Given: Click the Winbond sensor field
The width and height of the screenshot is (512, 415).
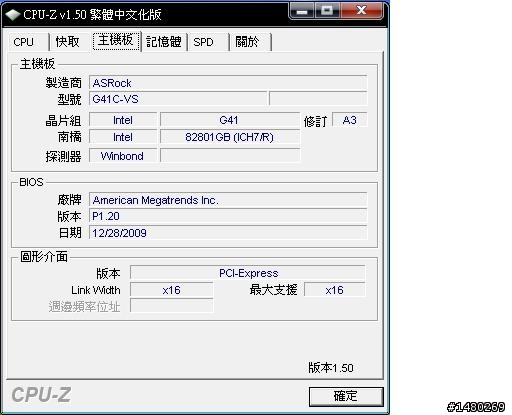Looking at the screenshot, I should pos(123,156).
